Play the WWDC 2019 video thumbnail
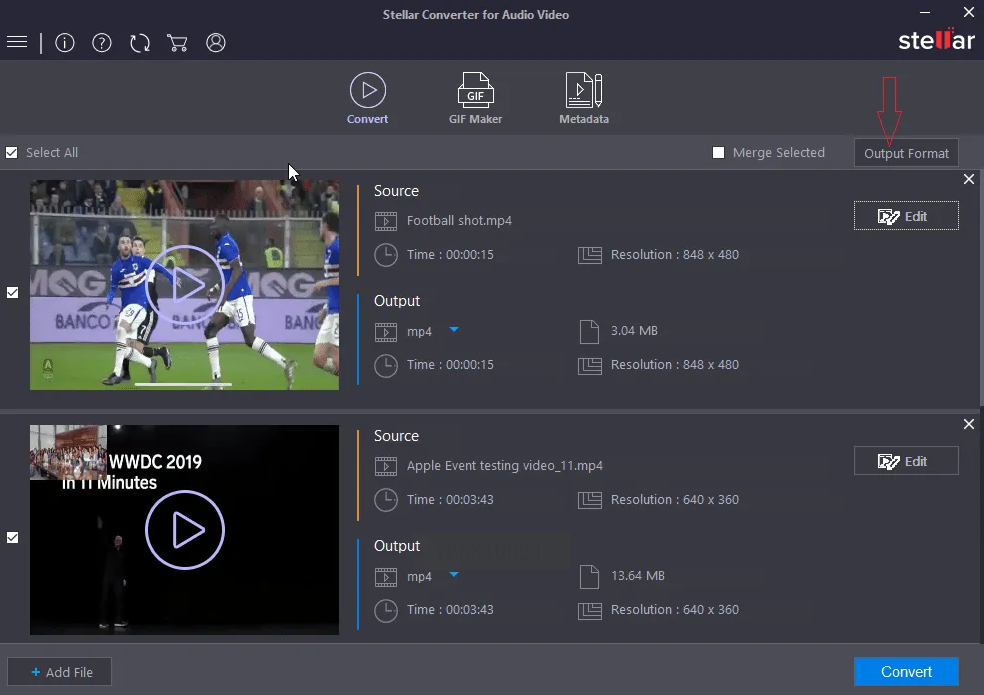984x695 pixels. tap(185, 531)
